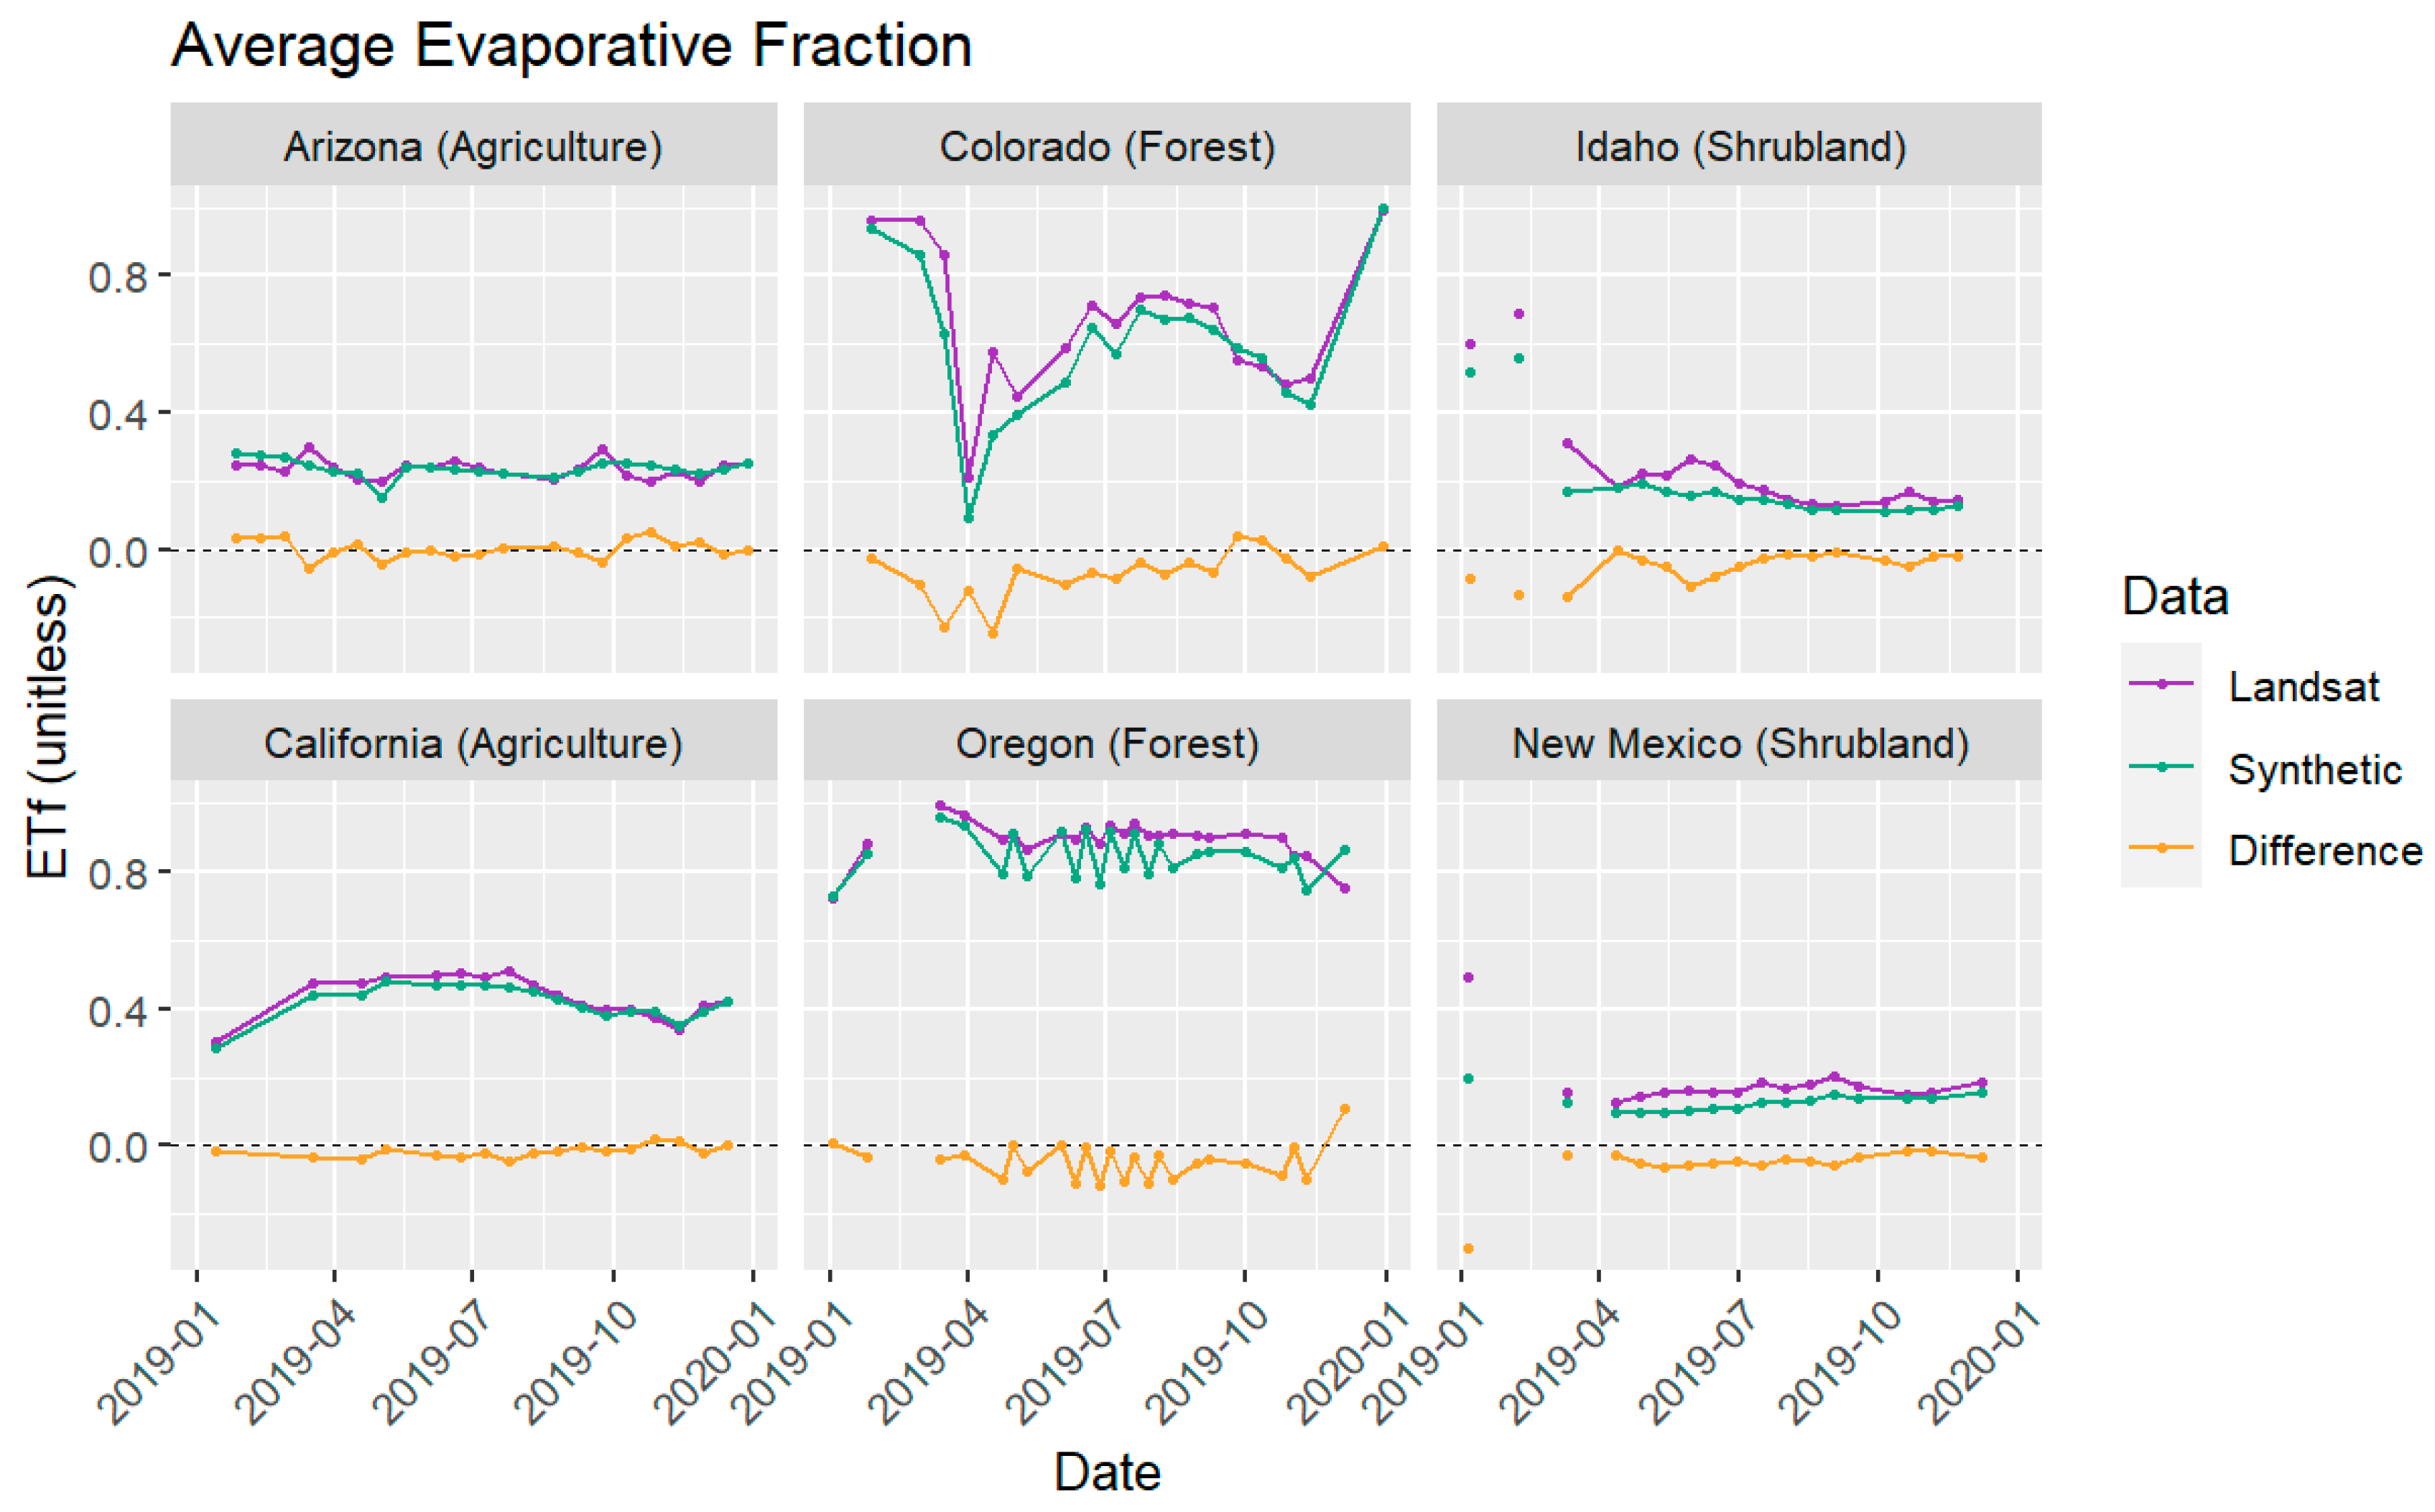The width and height of the screenshot is (2435, 1512).
Task: Click the legend title Data
Action: tap(2174, 597)
